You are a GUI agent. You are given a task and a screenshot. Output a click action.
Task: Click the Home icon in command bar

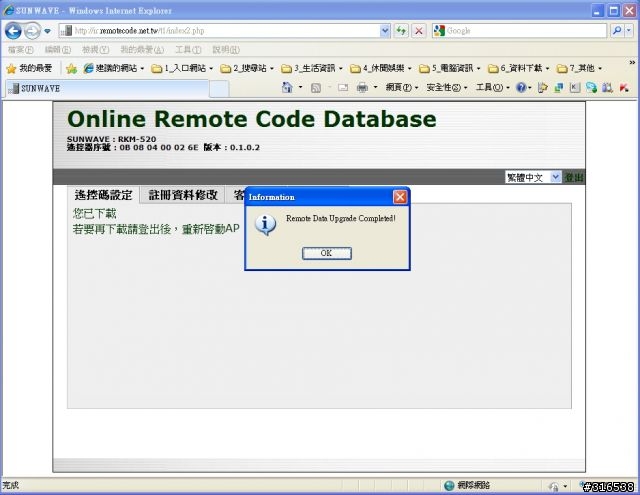287,87
